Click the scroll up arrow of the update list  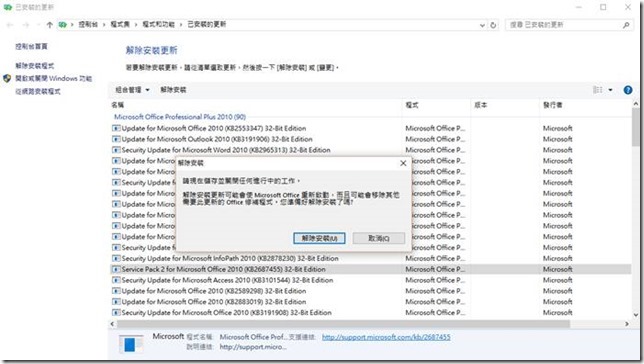[635, 104]
